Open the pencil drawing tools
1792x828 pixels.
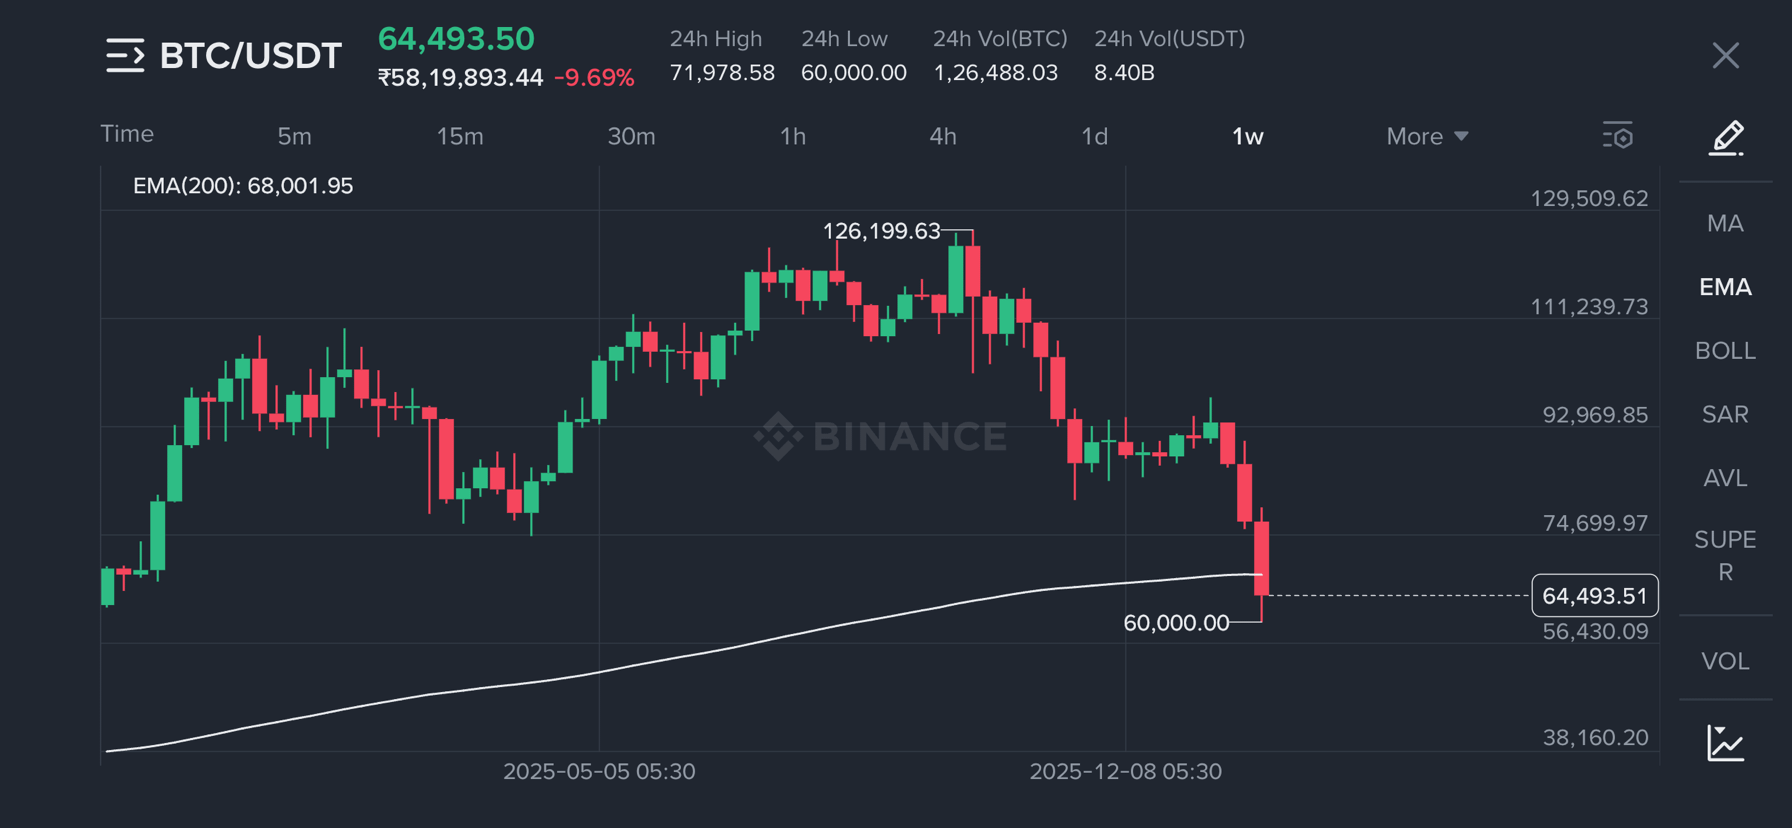pyautogui.click(x=1726, y=138)
